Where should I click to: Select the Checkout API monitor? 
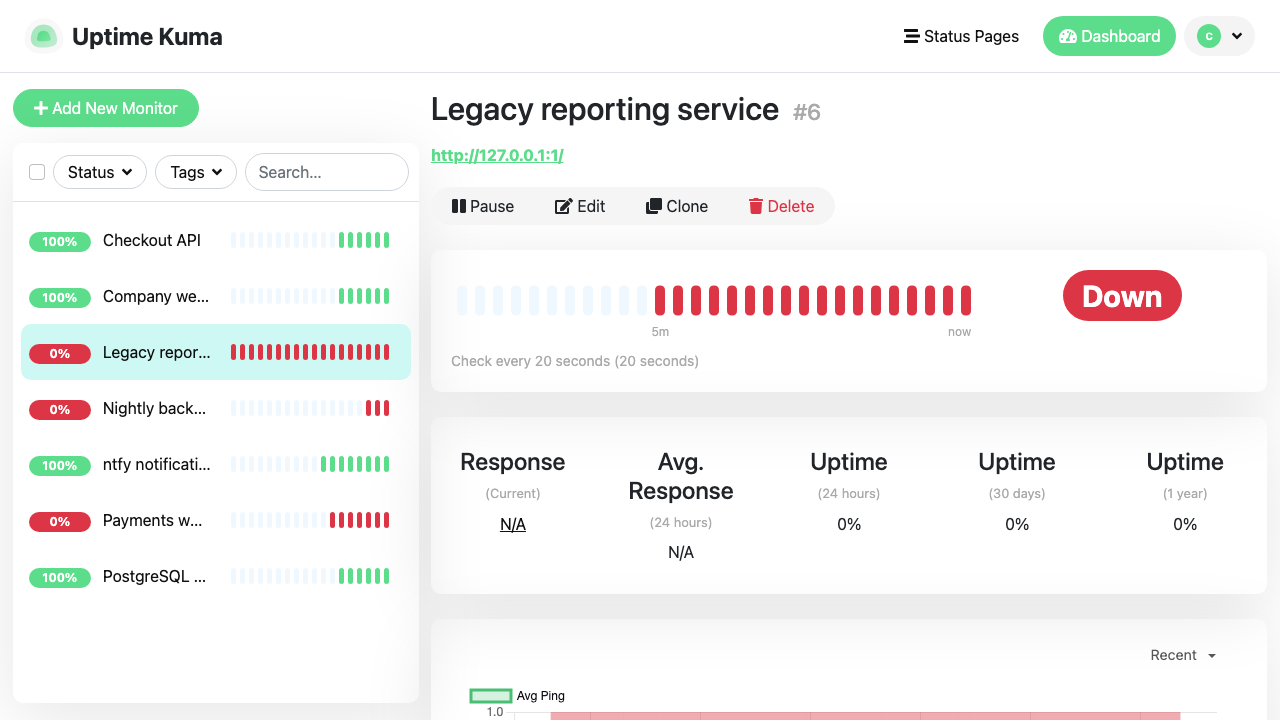click(216, 240)
